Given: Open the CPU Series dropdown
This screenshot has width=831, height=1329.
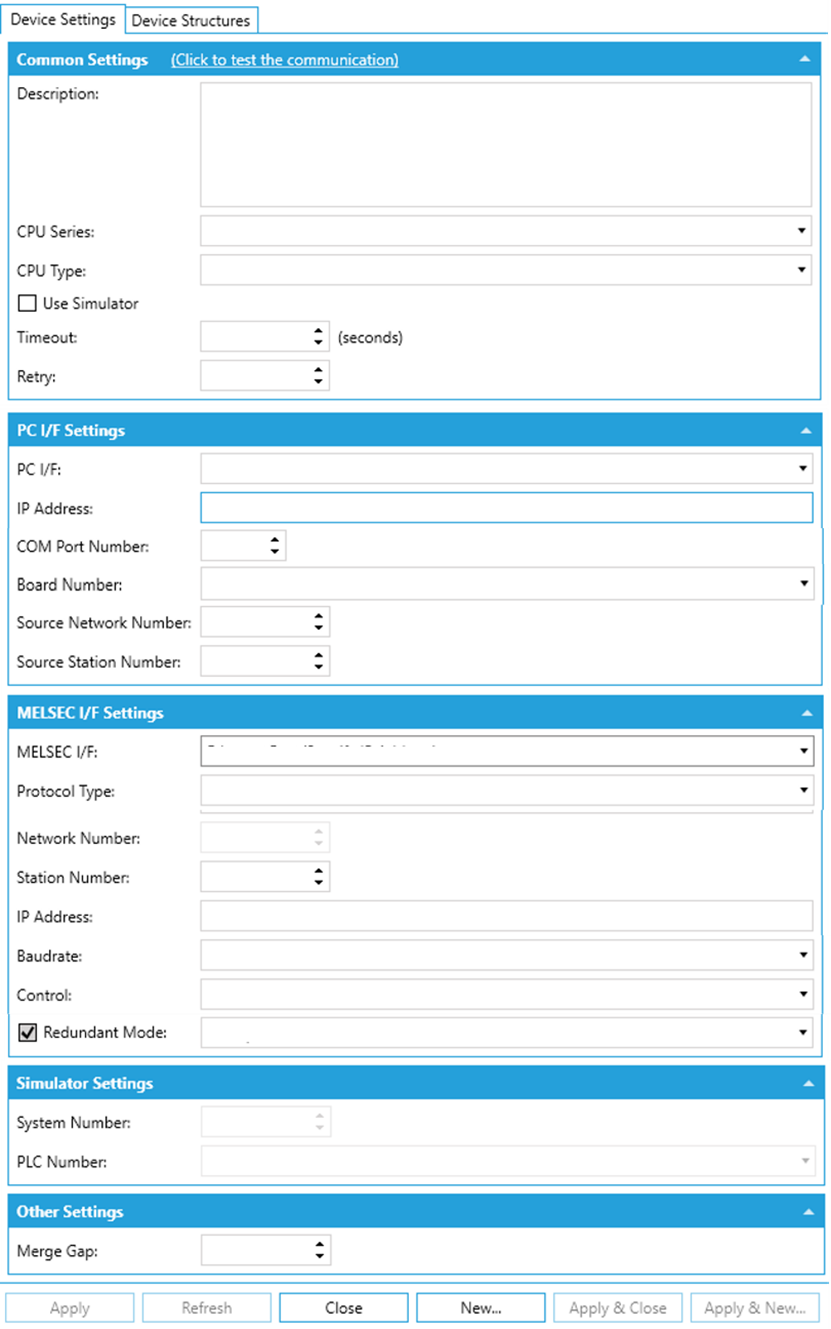Looking at the screenshot, I should tap(802, 232).
